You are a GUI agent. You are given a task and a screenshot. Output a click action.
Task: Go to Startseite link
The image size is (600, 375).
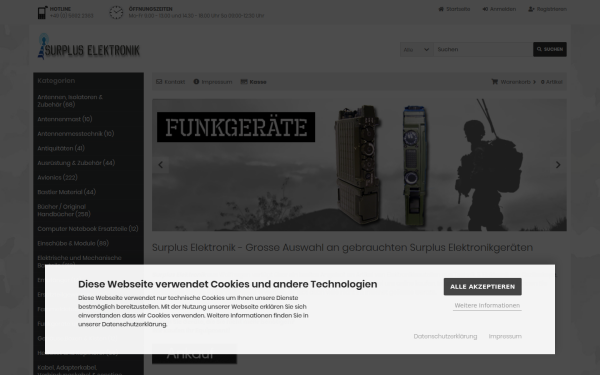pyautogui.click(x=454, y=9)
